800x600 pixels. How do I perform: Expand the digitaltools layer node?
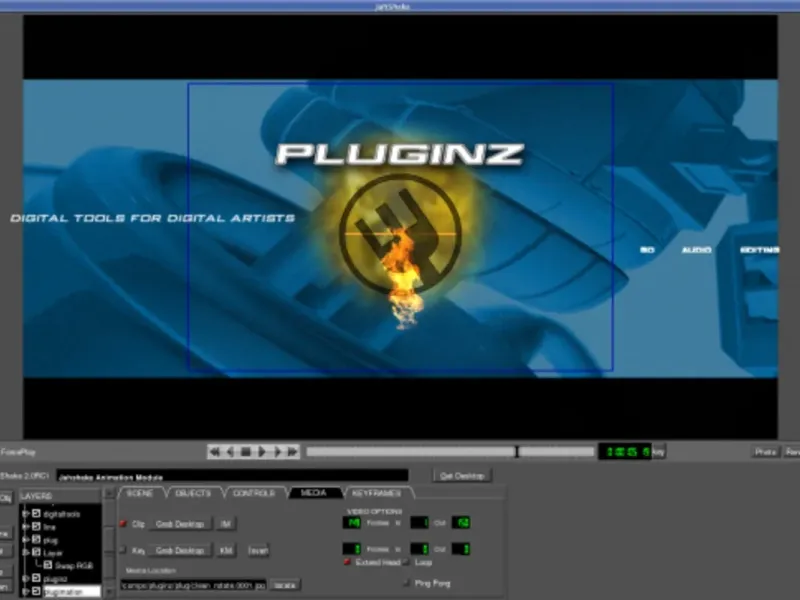pyautogui.click(x=26, y=513)
